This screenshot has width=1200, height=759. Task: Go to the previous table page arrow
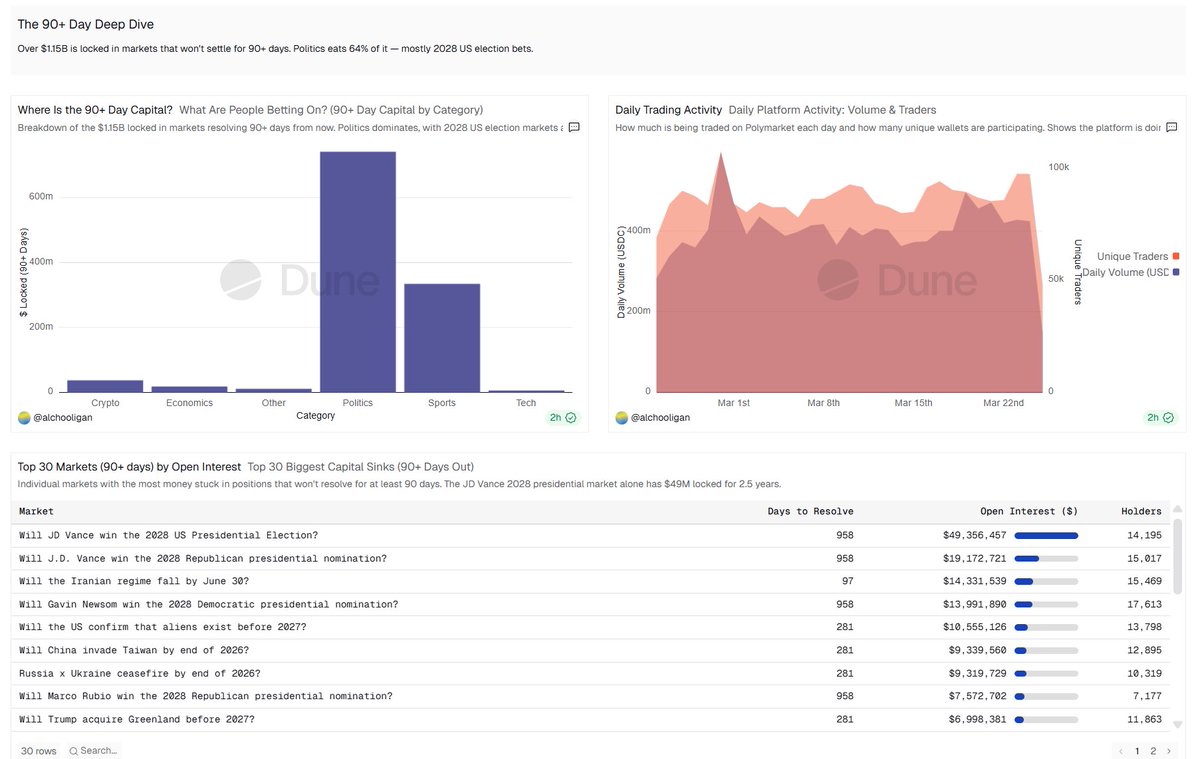[x=1121, y=751]
